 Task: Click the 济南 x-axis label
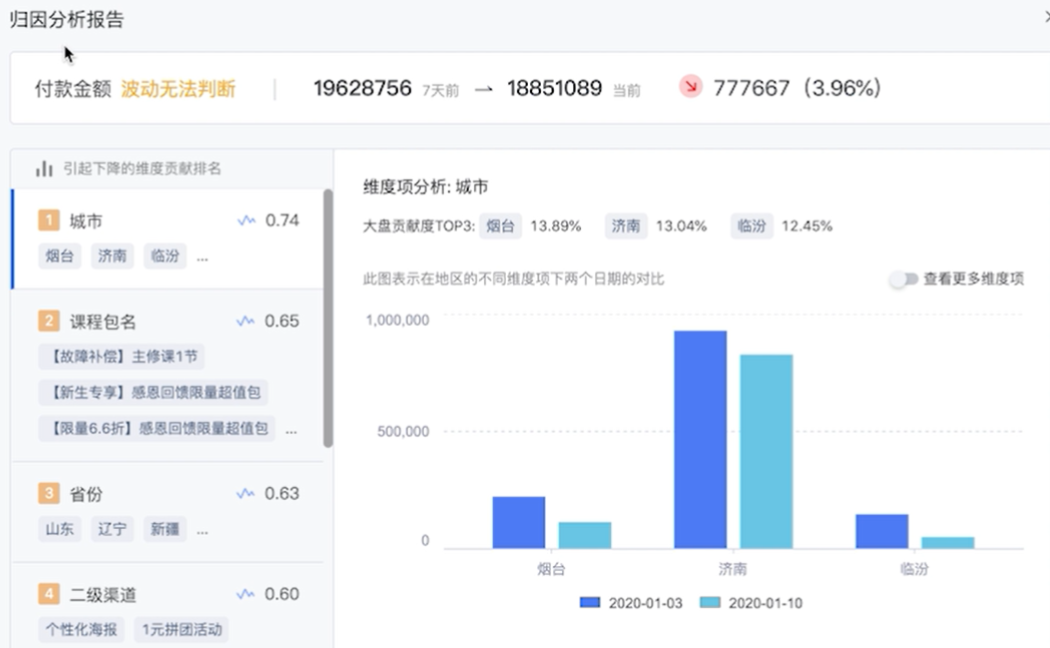pos(733,569)
